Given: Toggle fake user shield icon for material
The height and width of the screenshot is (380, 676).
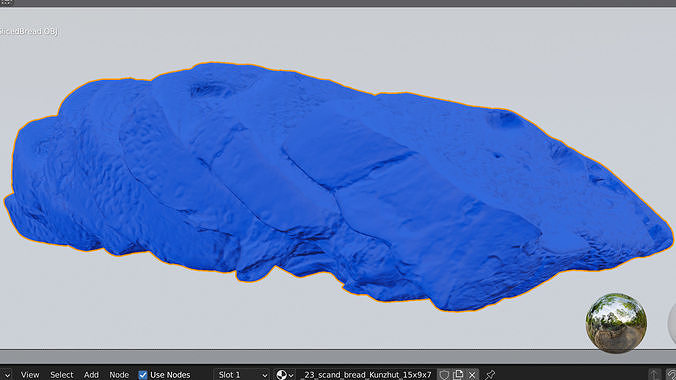Looking at the screenshot, I should pos(444,374).
